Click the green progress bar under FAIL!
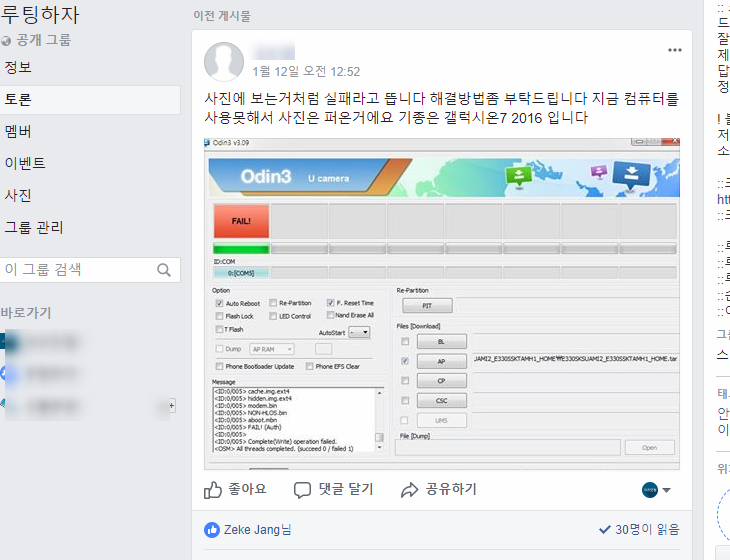Screen dimensions: 730x560 pos(241,248)
